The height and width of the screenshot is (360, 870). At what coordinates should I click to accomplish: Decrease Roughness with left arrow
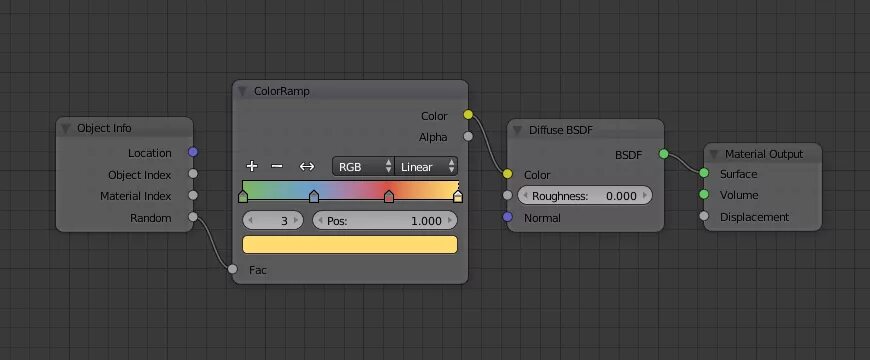click(525, 196)
